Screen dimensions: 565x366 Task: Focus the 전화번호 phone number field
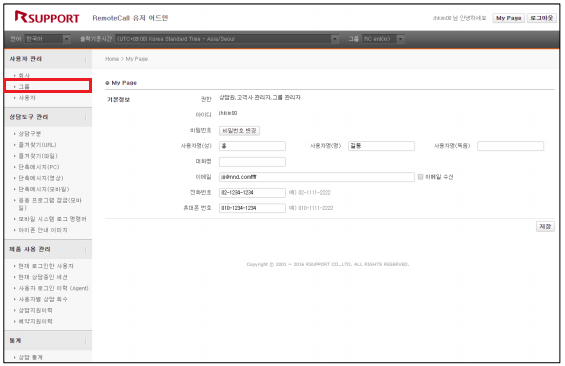coord(252,193)
